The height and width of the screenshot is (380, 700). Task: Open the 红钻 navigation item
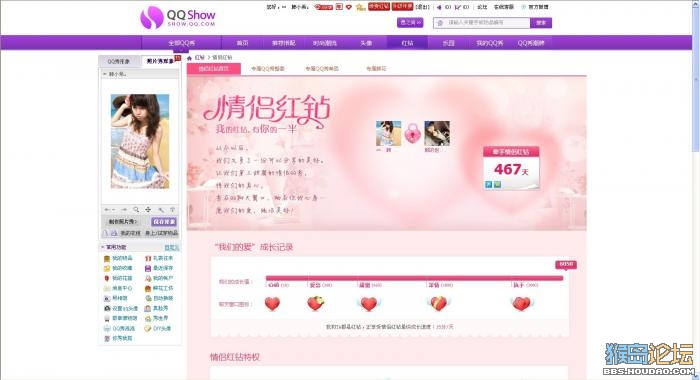408,43
